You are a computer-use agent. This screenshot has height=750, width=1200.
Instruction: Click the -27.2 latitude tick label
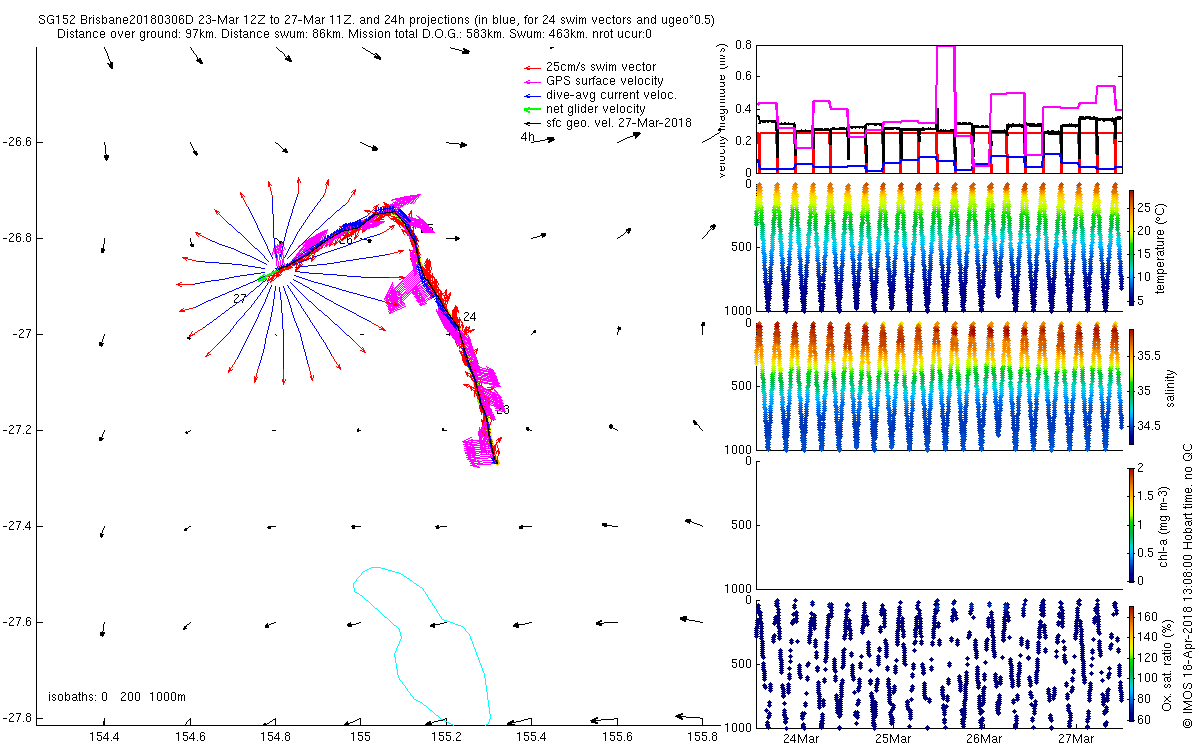[18, 430]
